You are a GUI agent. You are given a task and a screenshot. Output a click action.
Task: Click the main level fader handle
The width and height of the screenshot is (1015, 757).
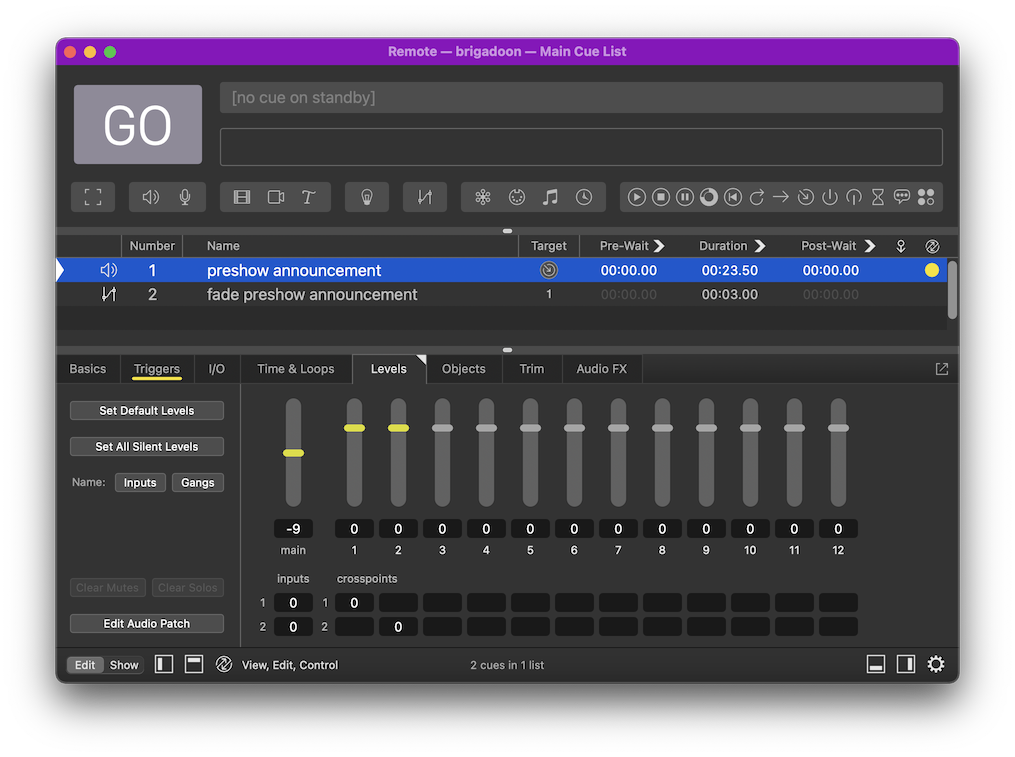pos(293,453)
